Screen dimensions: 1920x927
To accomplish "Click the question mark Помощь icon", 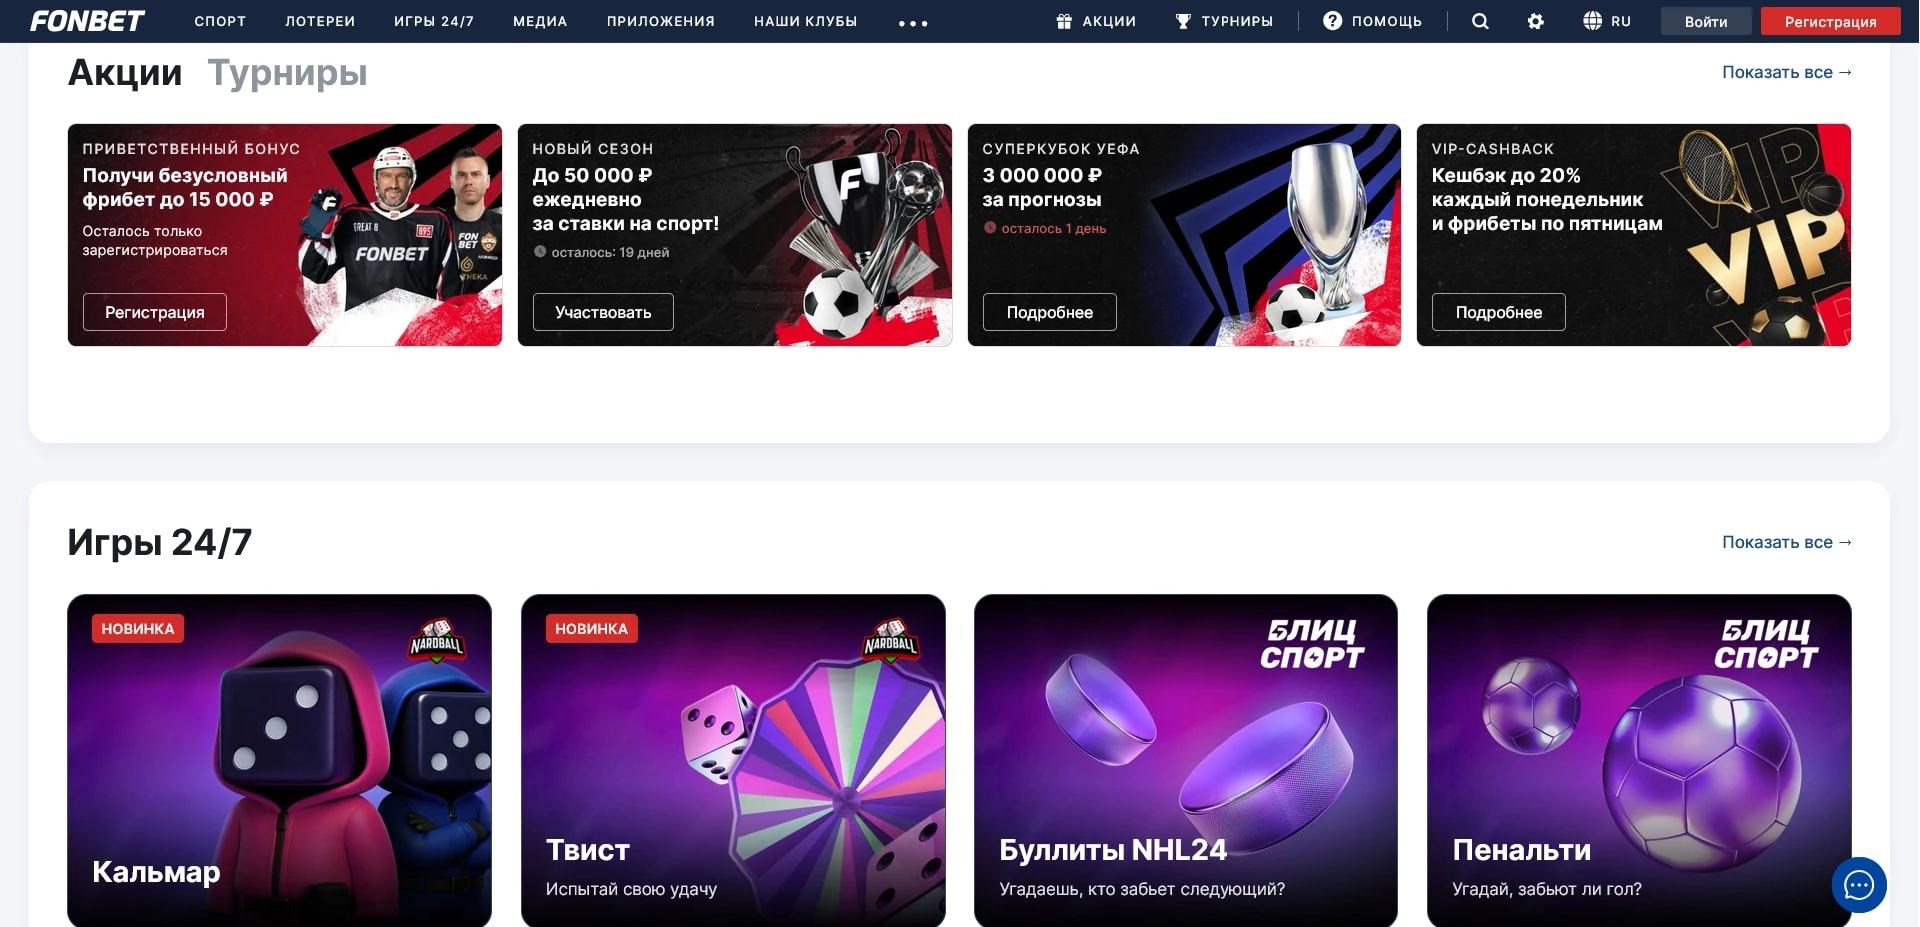I will coord(1332,21).
